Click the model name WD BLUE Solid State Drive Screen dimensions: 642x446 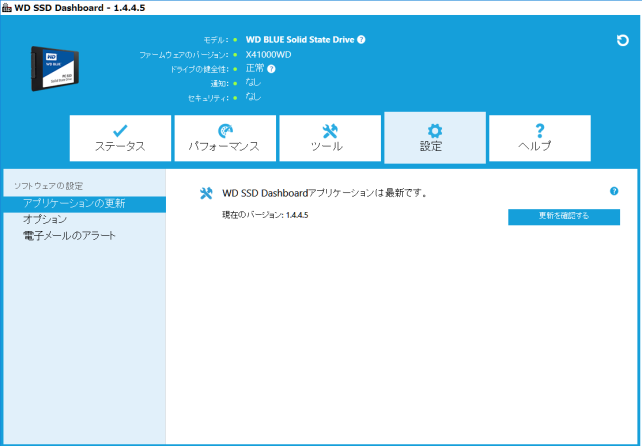click(x=300, y=40)
